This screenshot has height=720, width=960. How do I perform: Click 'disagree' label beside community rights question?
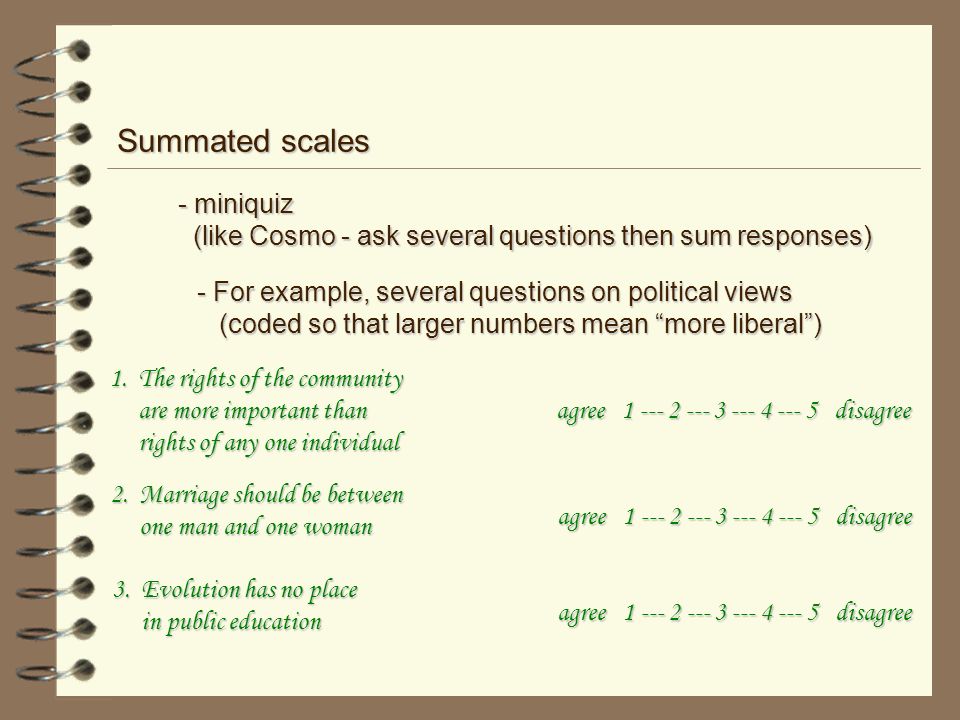click(874, 411)
